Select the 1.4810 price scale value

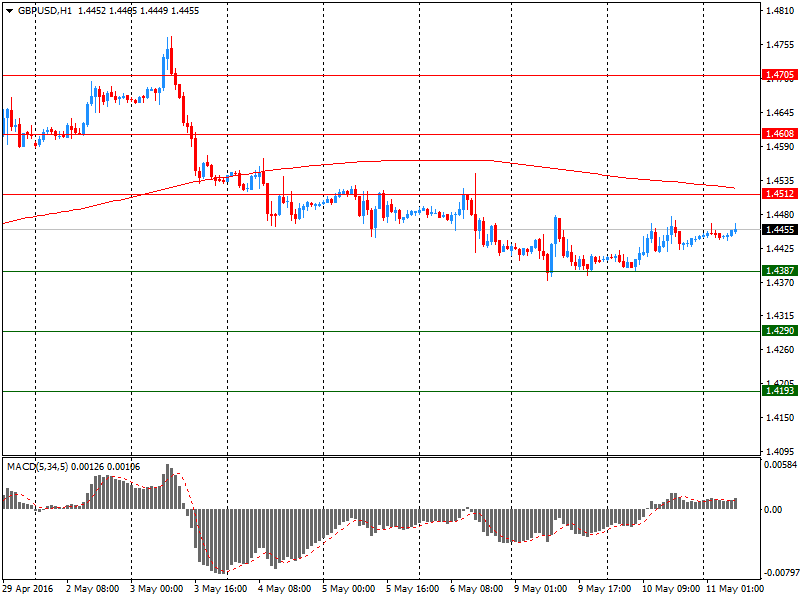[x=780, y=11]
